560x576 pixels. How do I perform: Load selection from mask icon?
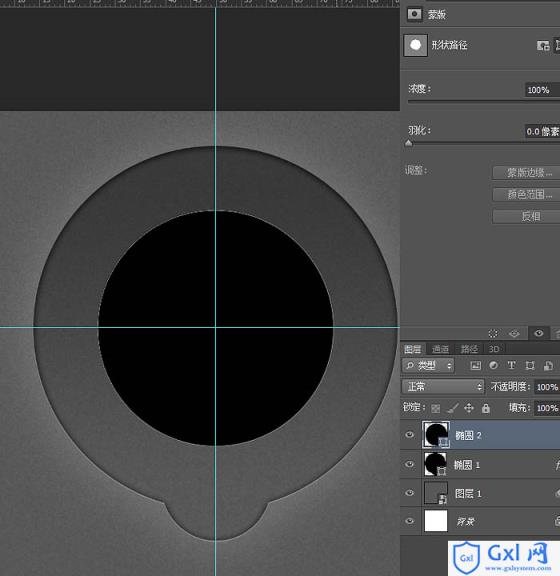493,334
